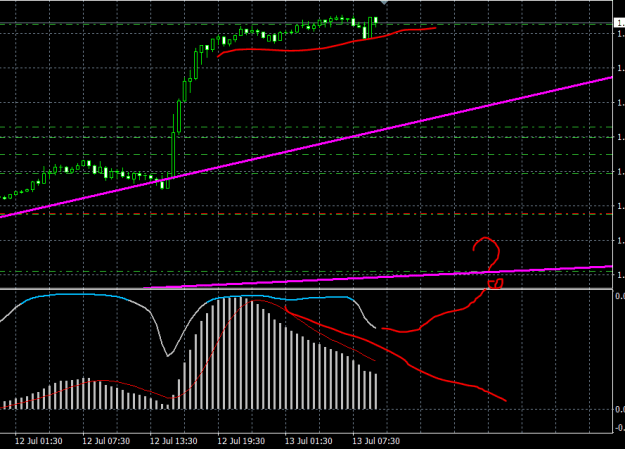Click the '12 Jul 01:30' time label

[x=39, y=441]
